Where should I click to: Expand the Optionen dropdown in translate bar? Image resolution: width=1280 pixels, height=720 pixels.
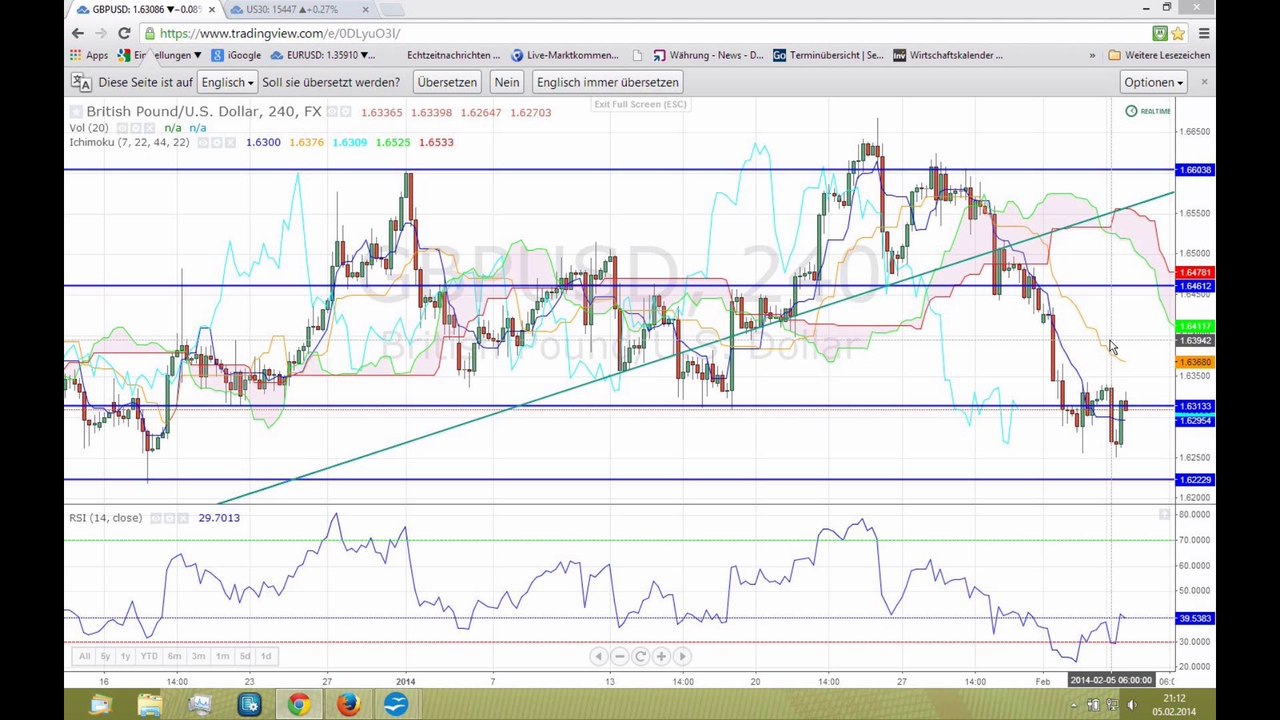pos(1153,82)
